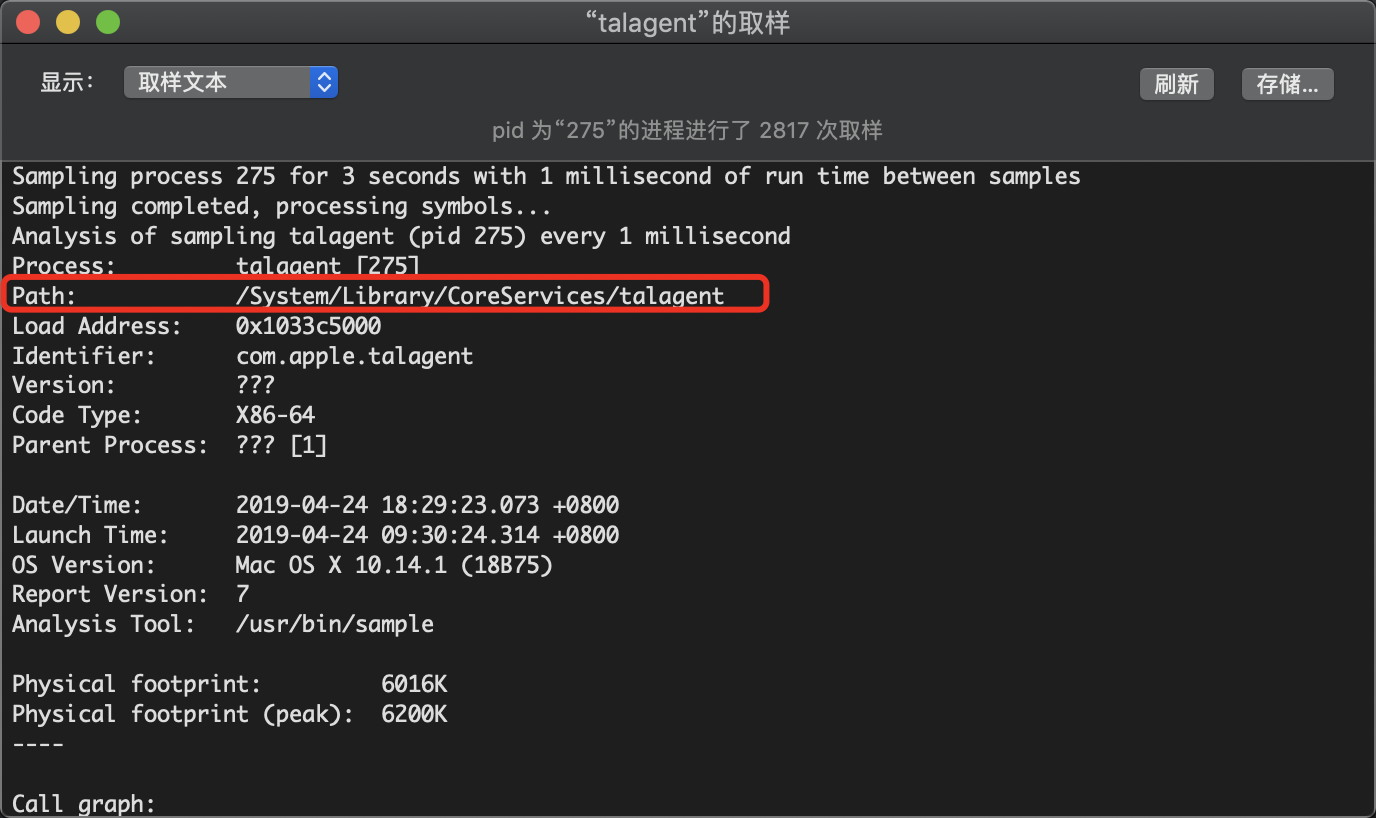
Task: Click the Call graph: heading
Action: [84, 804]
